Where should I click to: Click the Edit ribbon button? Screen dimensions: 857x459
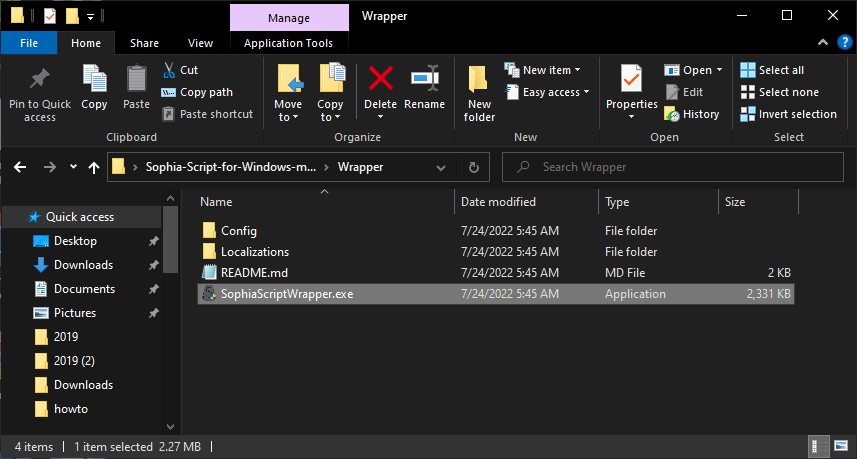coord(684,92)
